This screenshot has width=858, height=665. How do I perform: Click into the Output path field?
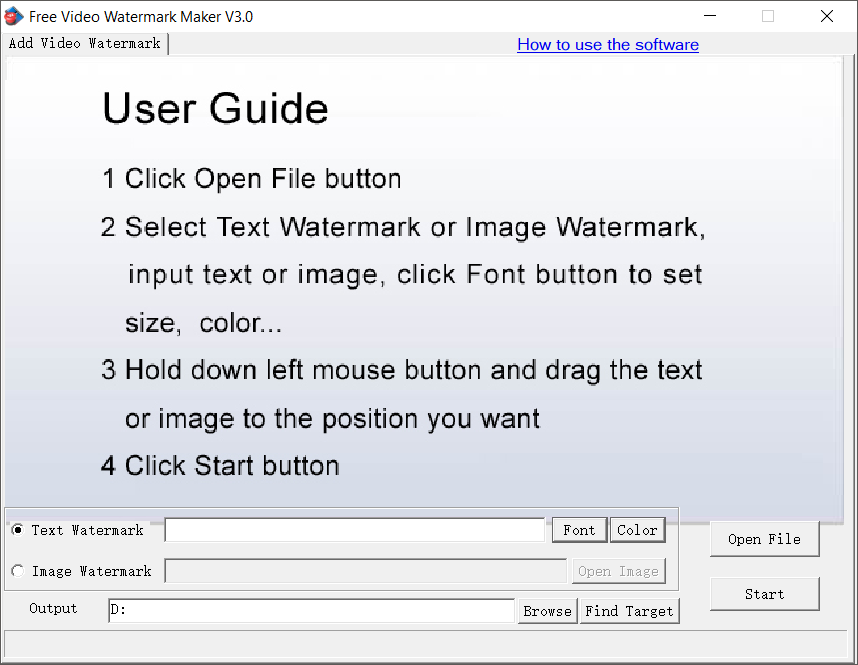311,610
